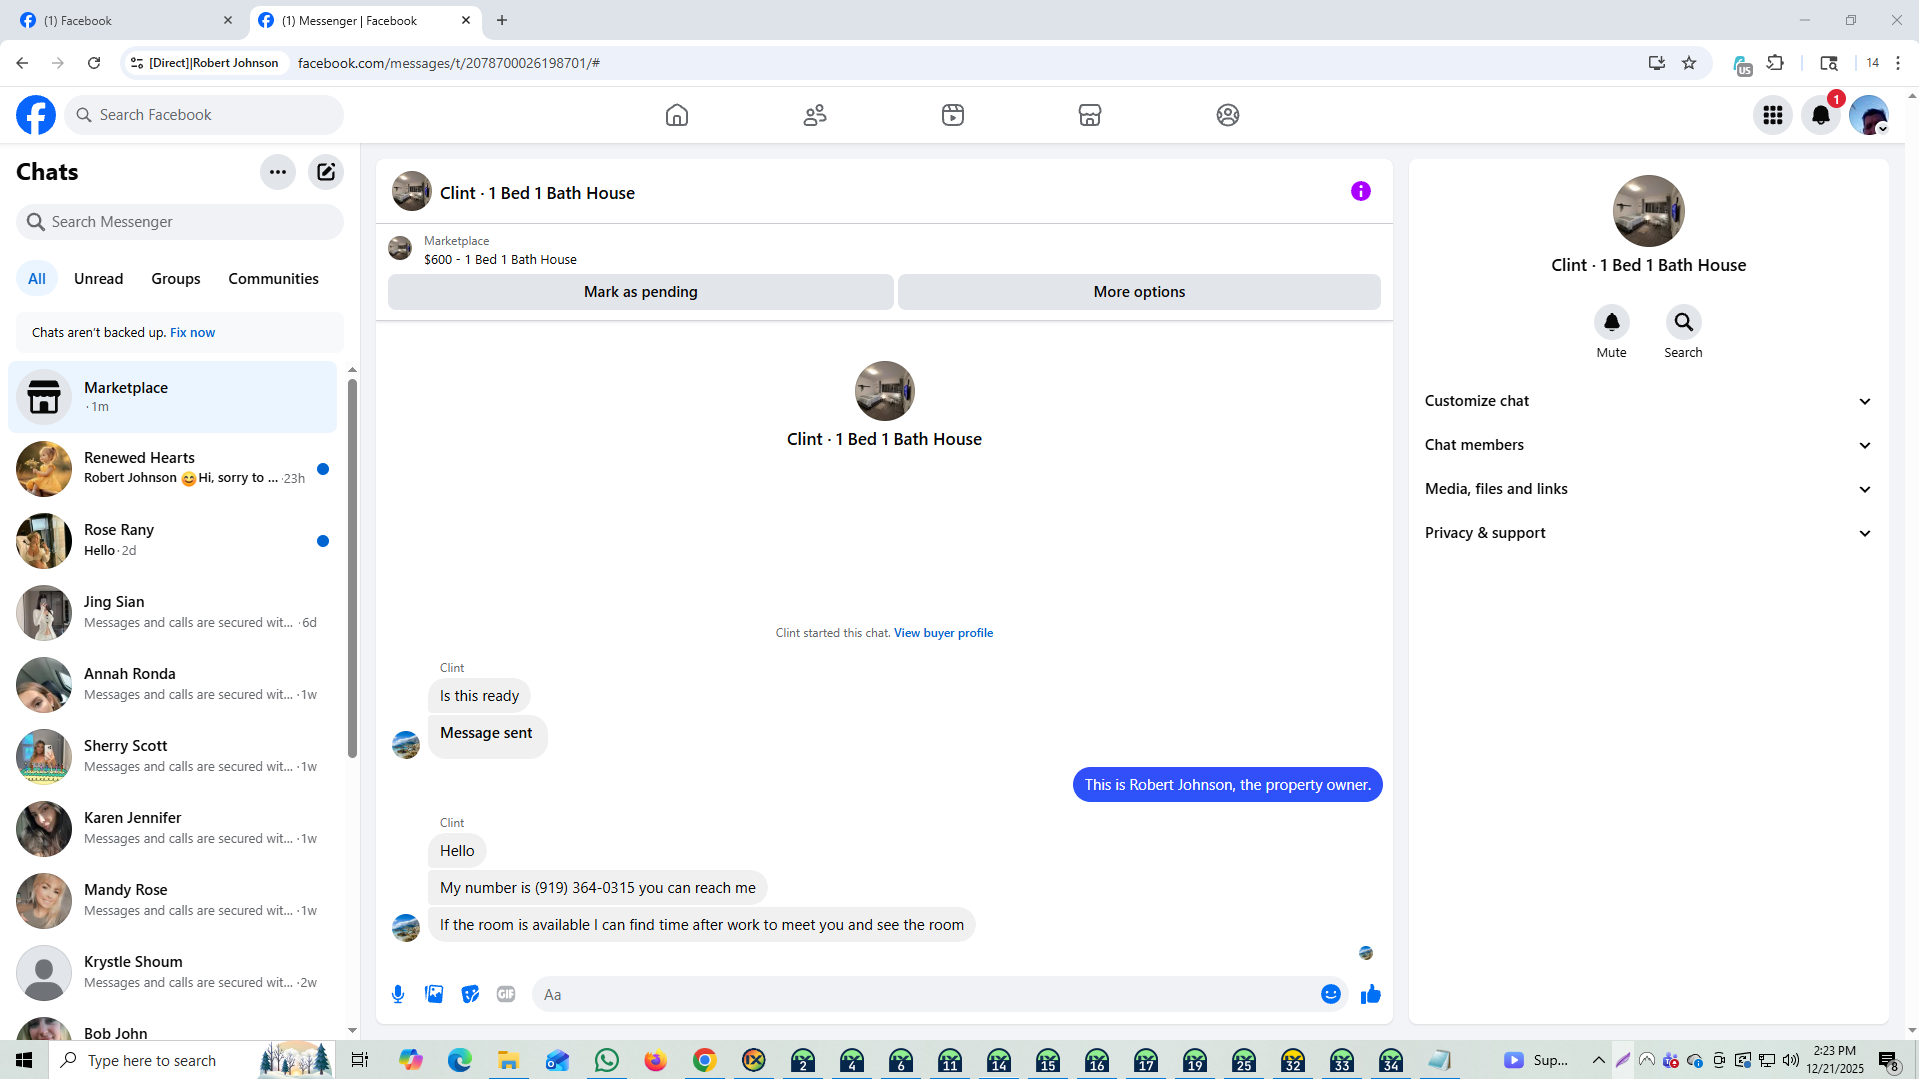Screen dimensions: 1919x1079
Task: Open View buyer profile link
Action: point(943,633)
